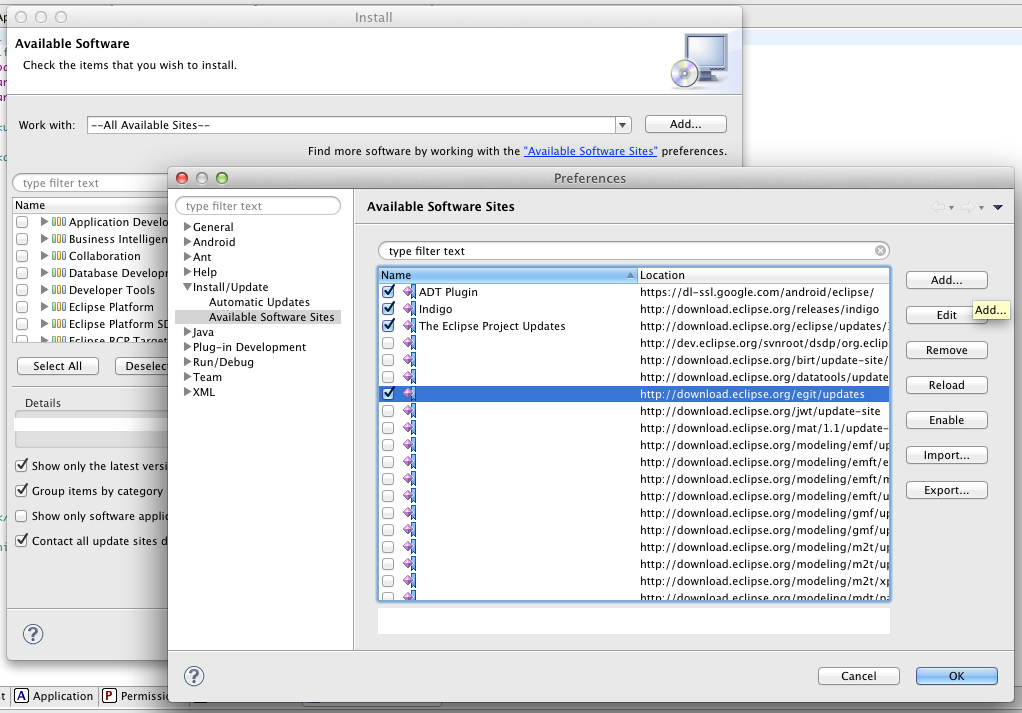This screenshot has width=1022, height=713.
Task: Click Select All in Install window
Action: click(57, 366)
